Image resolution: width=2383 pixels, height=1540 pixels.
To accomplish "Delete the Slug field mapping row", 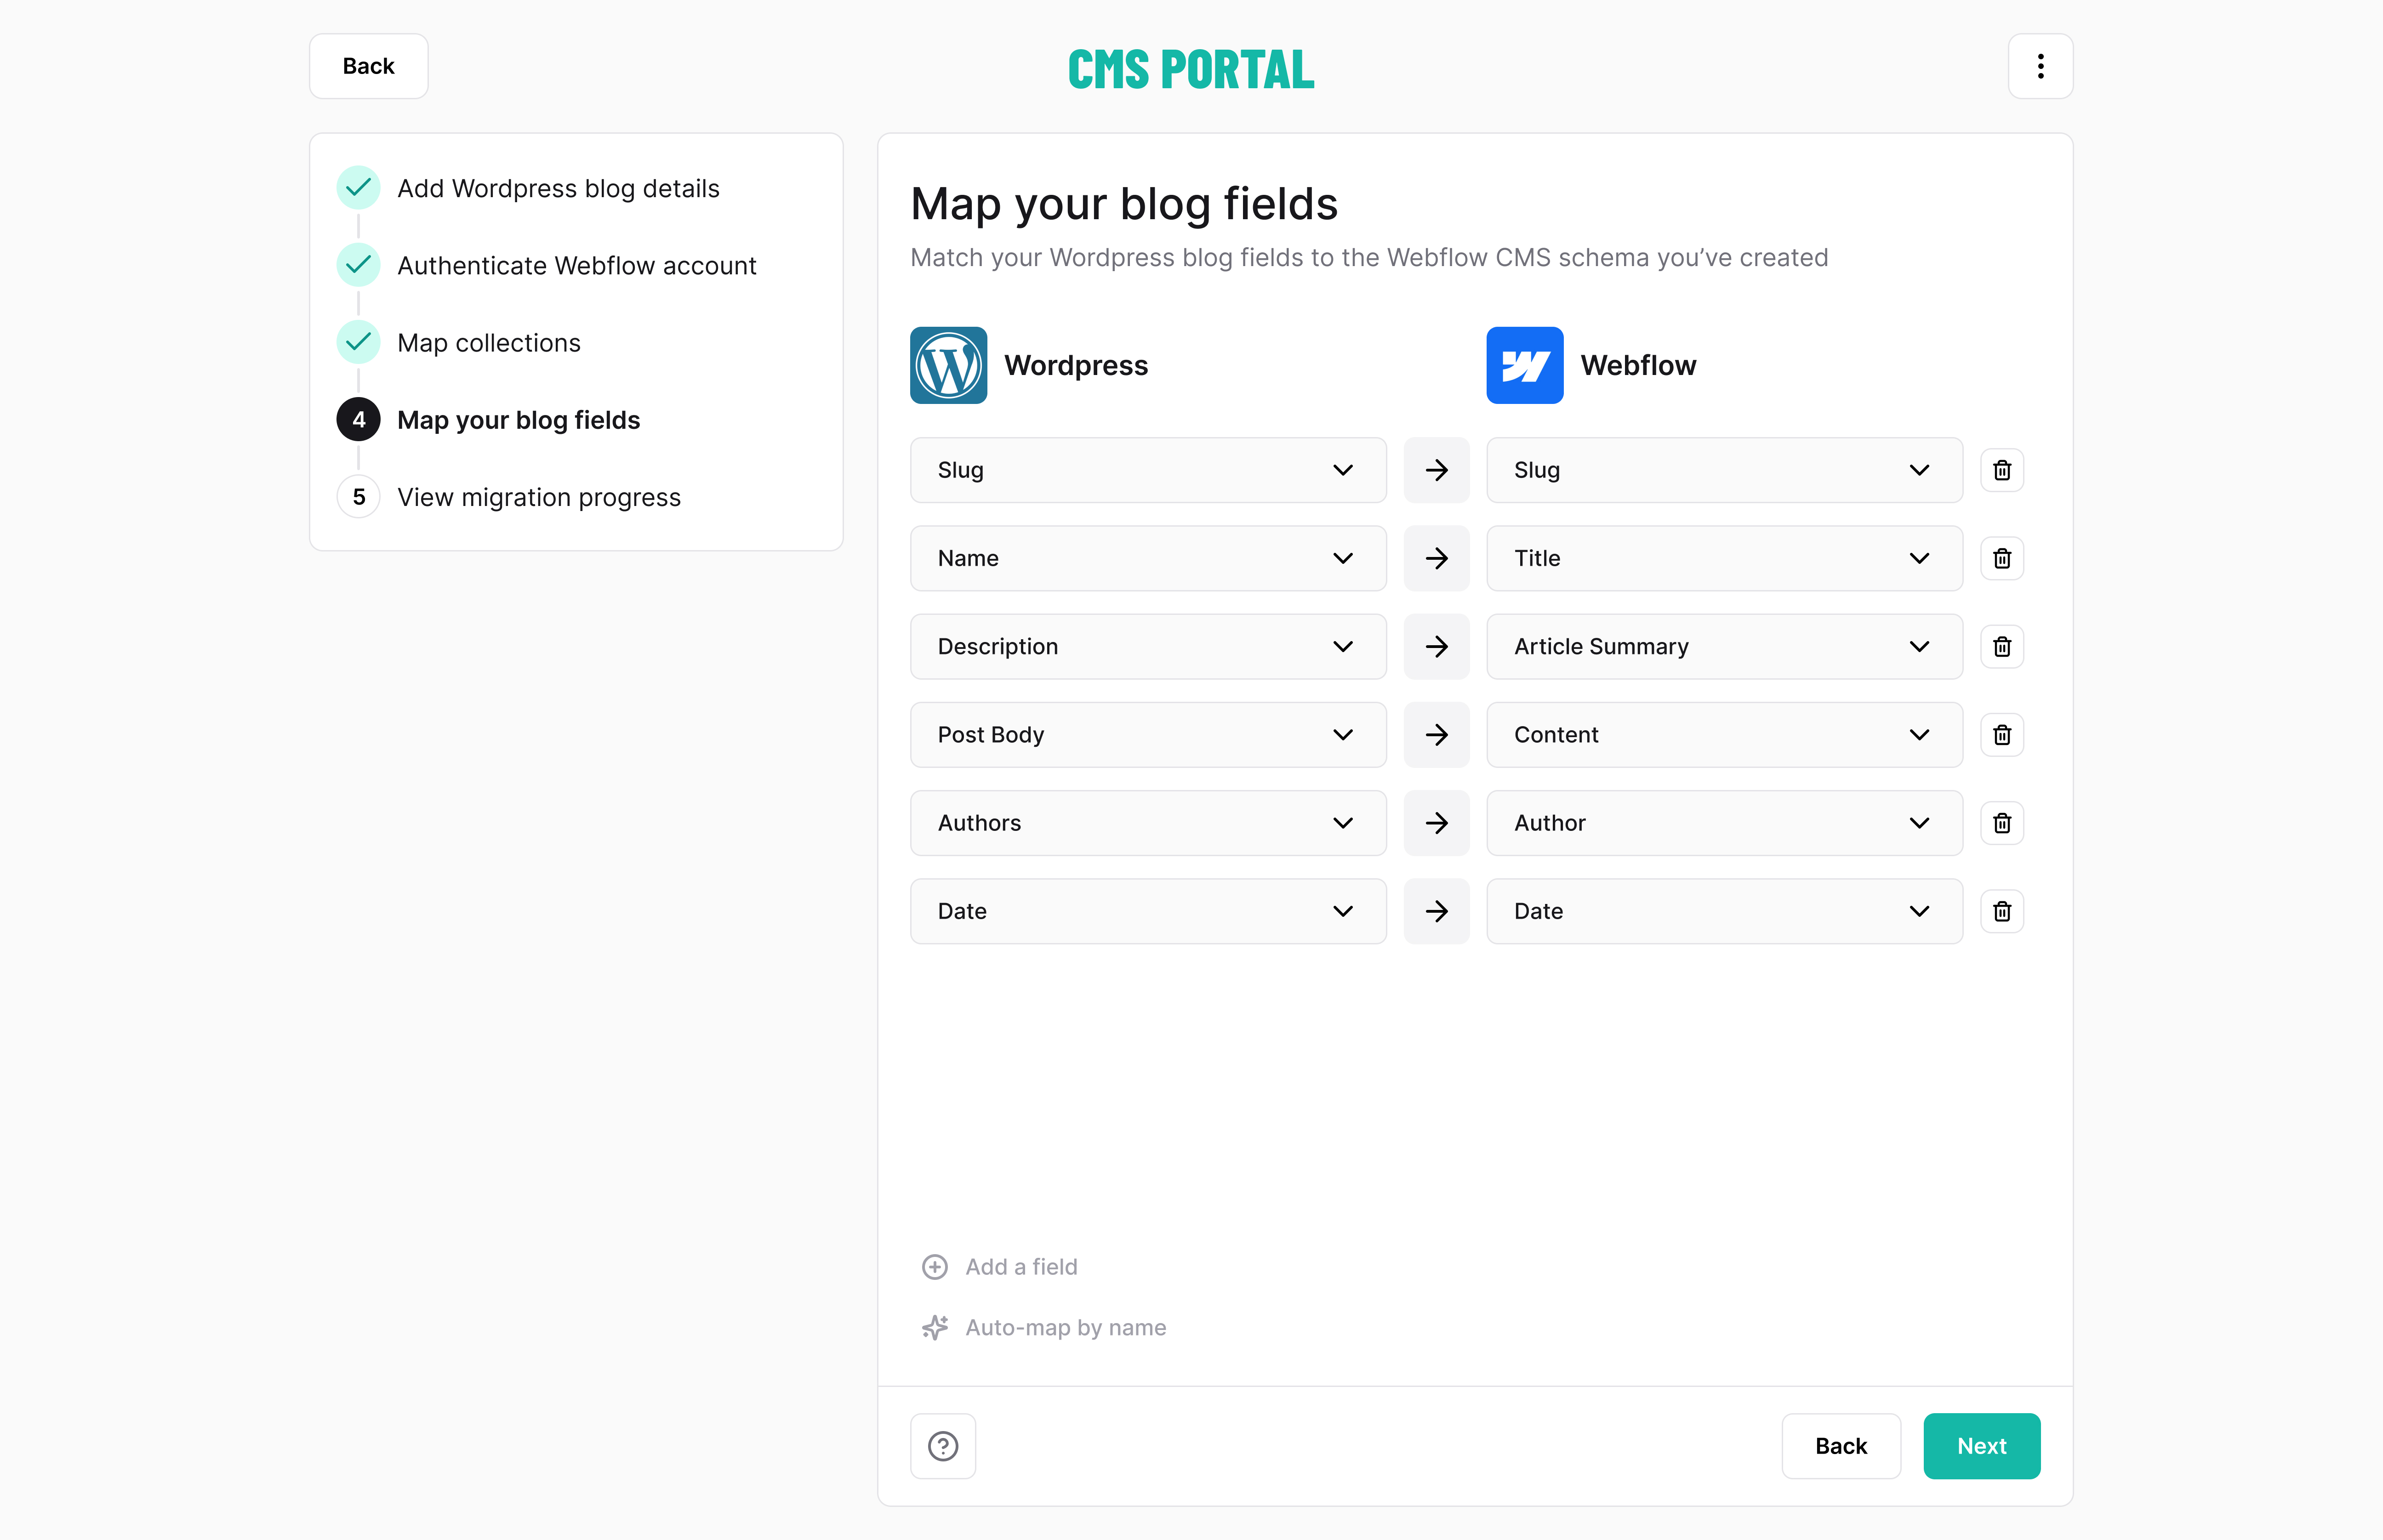I will (x=2001, y=470).
